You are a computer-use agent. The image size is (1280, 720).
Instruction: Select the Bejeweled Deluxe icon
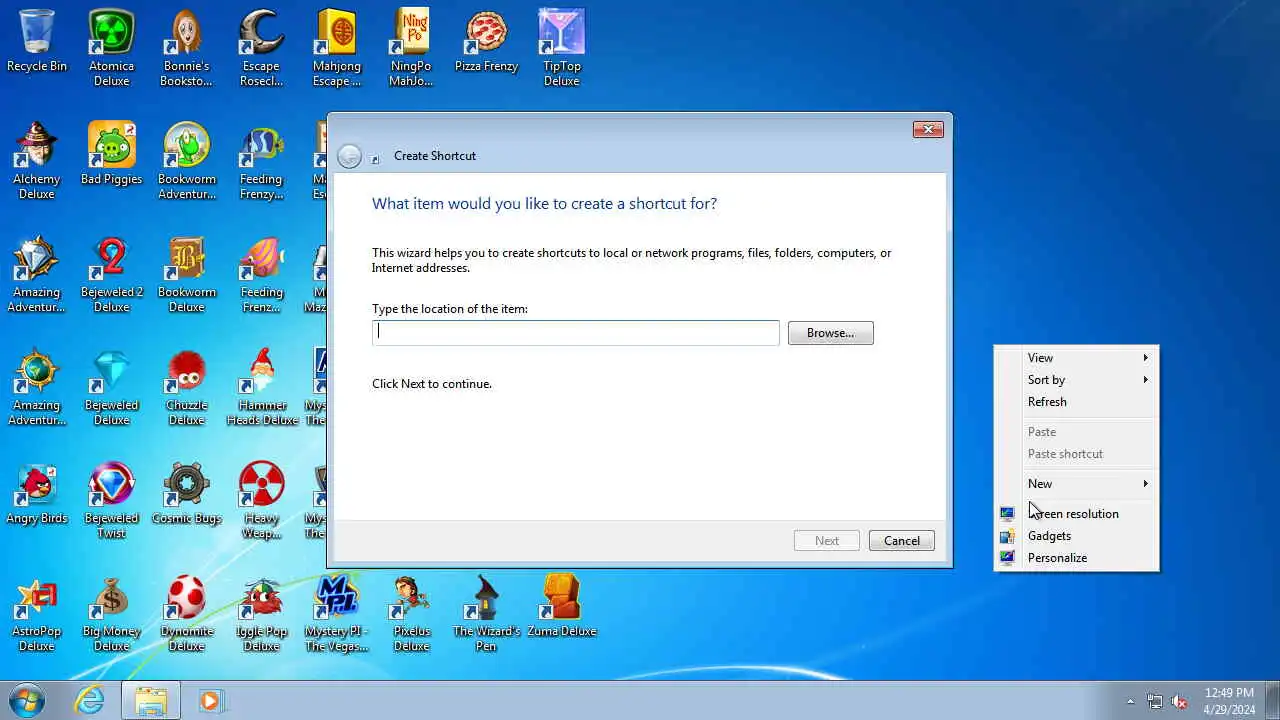pos(112,387)
